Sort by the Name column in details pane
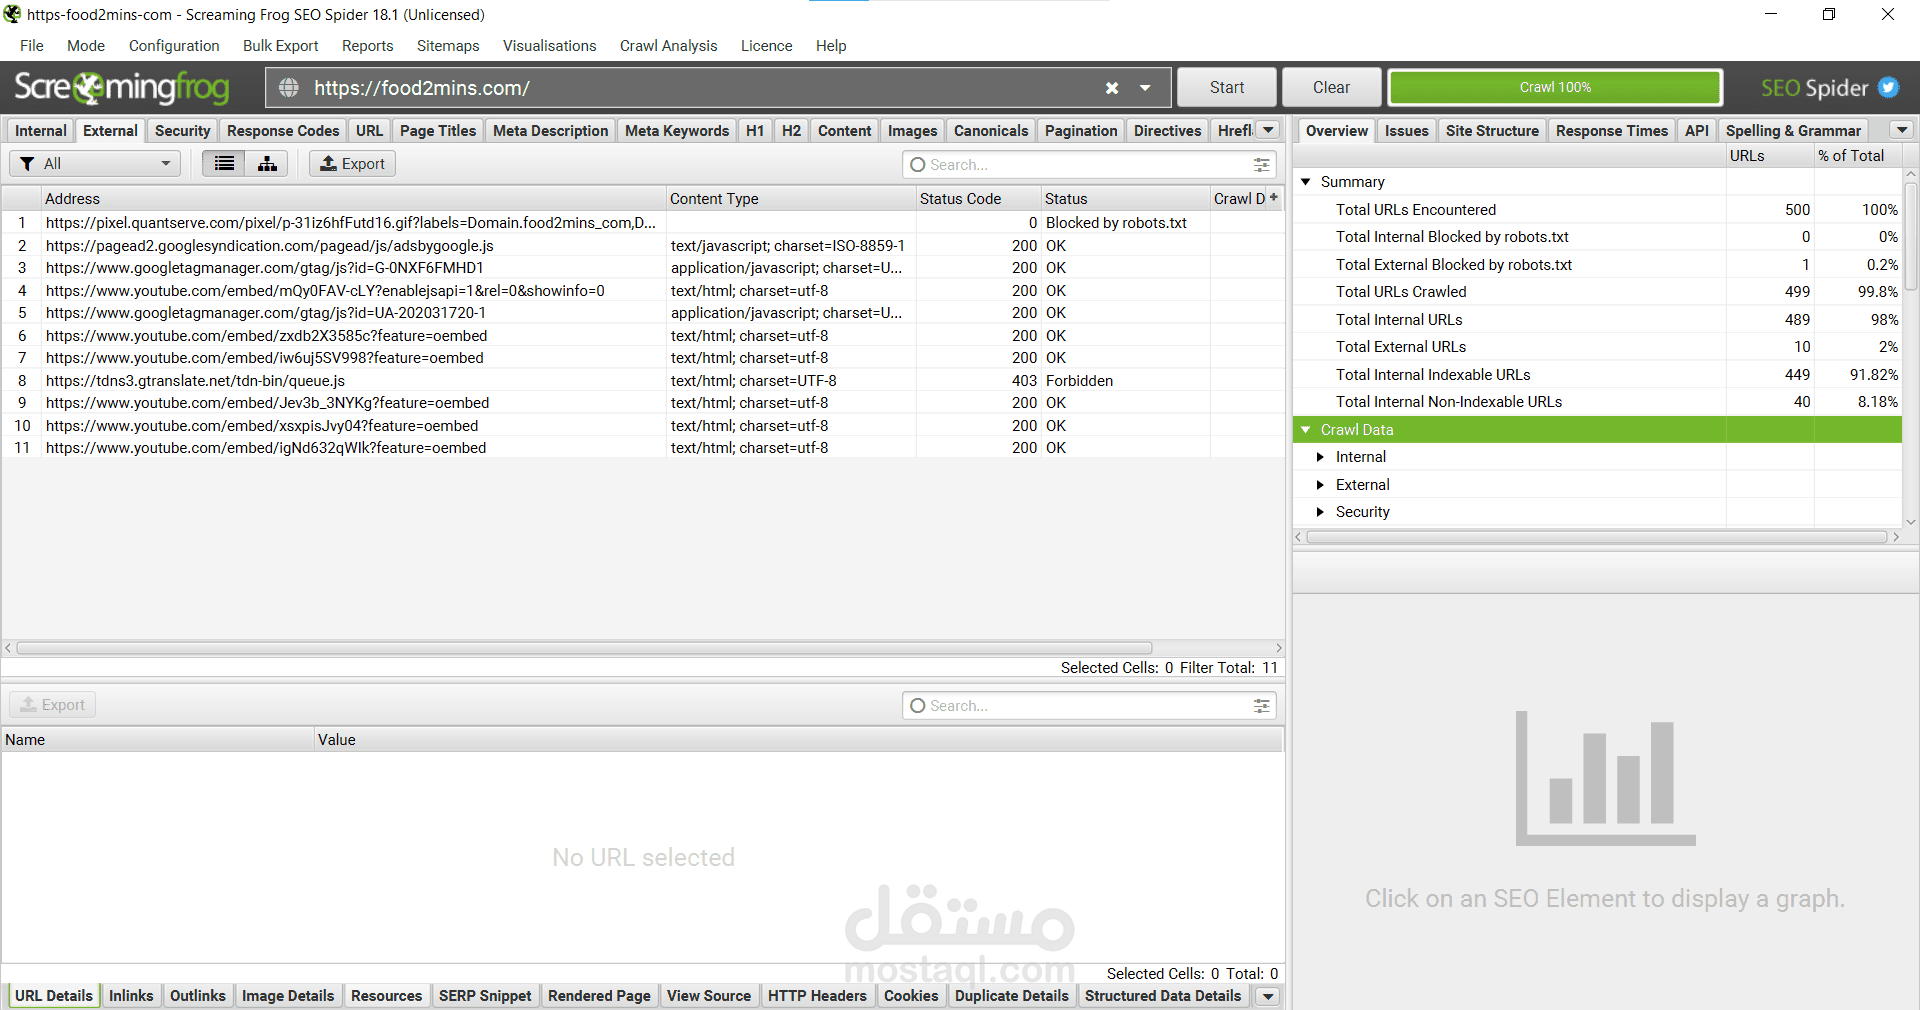This screenshot has height=1010, width=1920. (158, 740)
